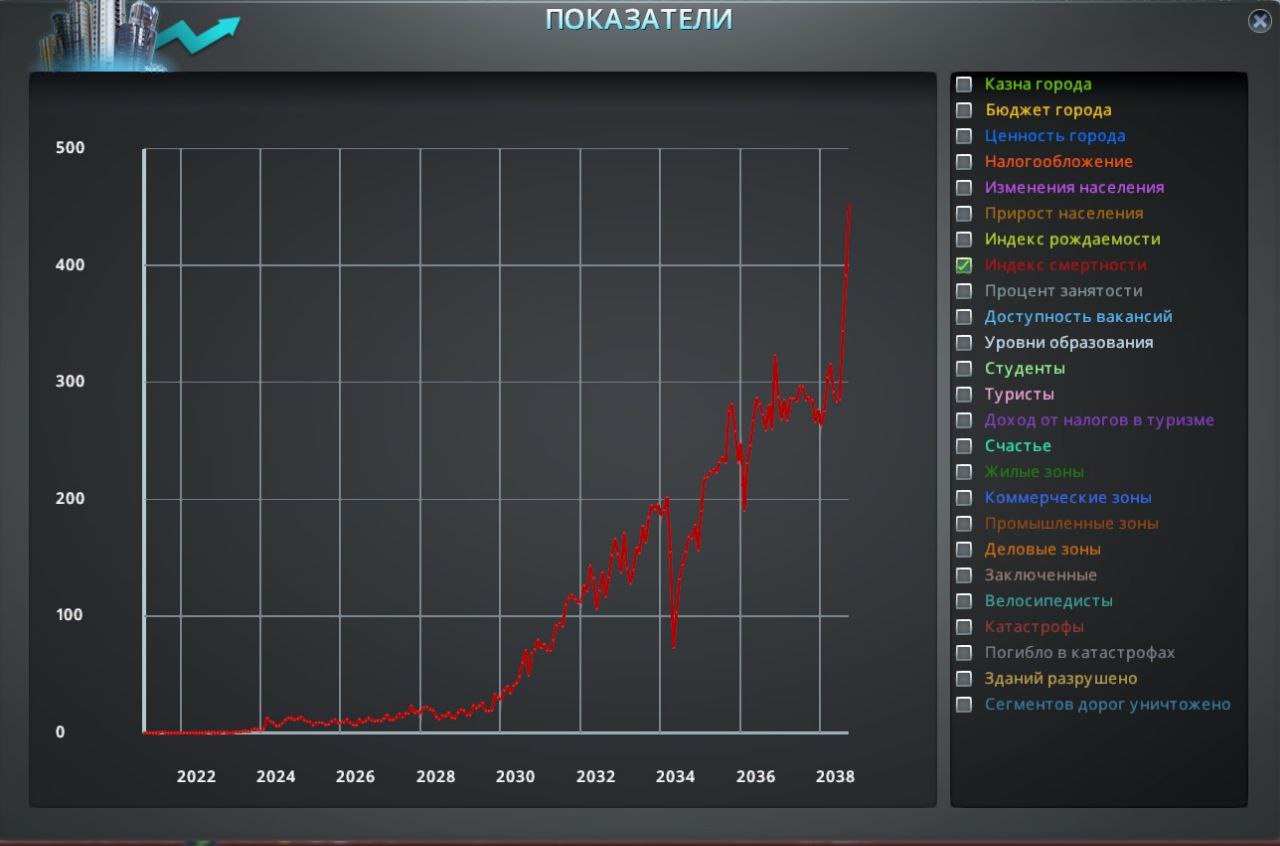Image resolution: width=1280 pixels, height=846 pixels.
Task: Check the Заключенные checkbox
Action: [964, 575]
